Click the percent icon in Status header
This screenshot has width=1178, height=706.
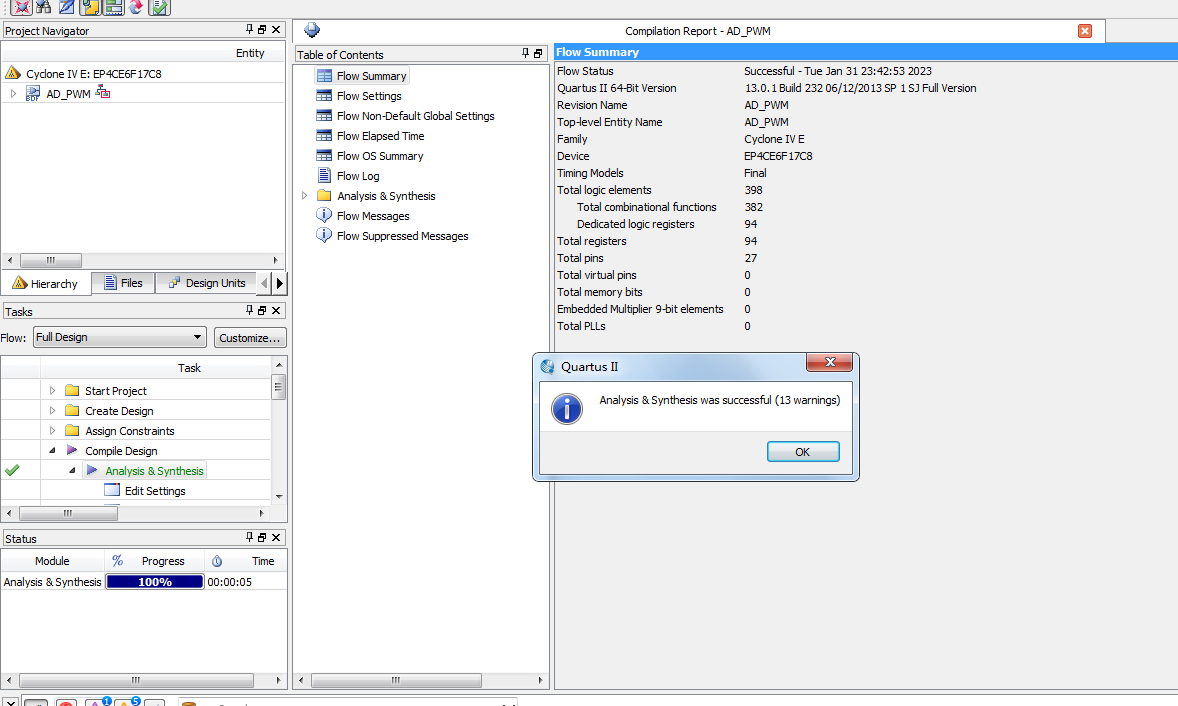117,560
